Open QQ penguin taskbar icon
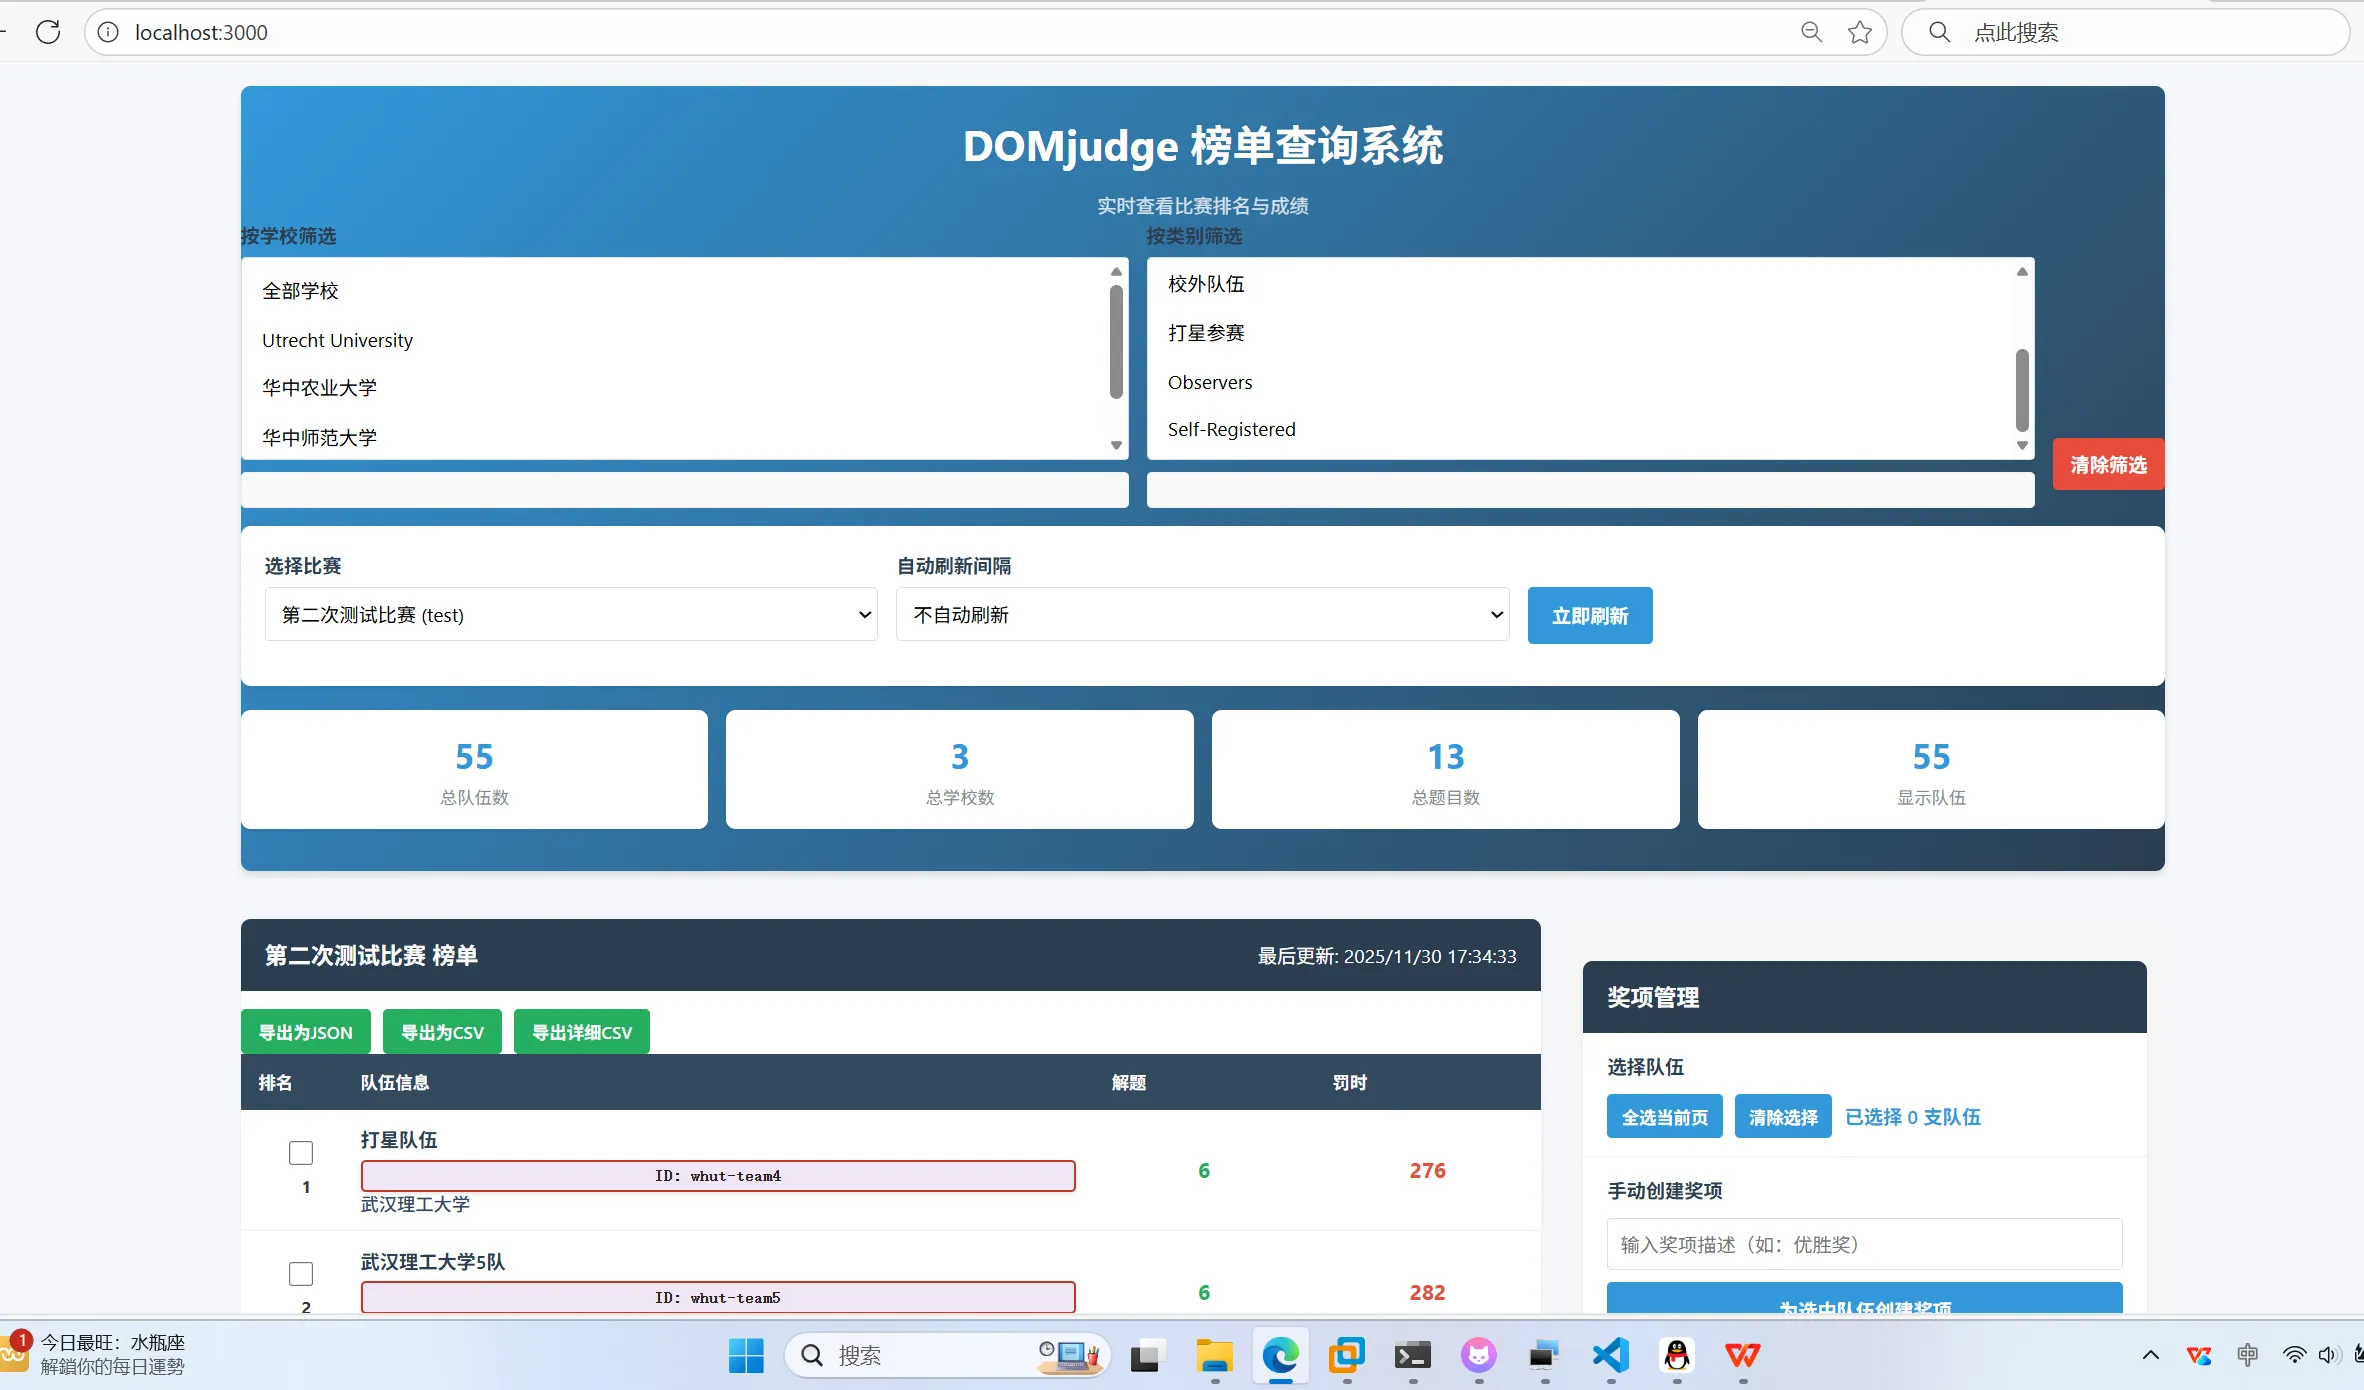The width and height of the screenshot is (2364, 1390). point(1677,1355)
